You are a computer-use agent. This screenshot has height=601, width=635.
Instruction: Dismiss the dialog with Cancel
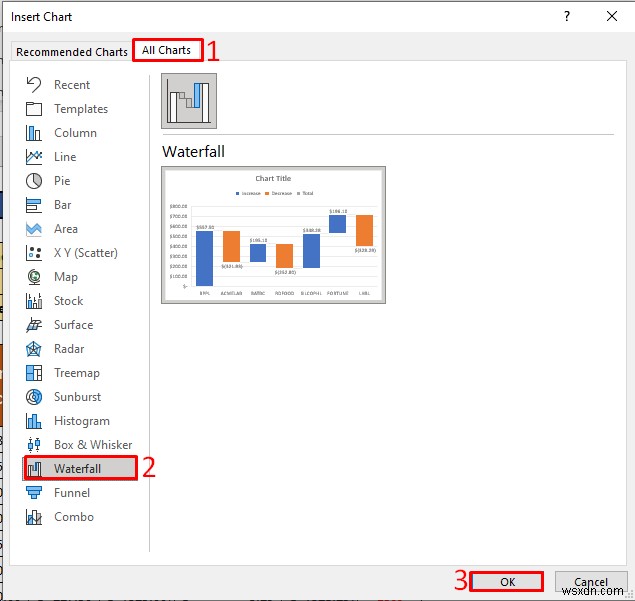pos(591,582)
